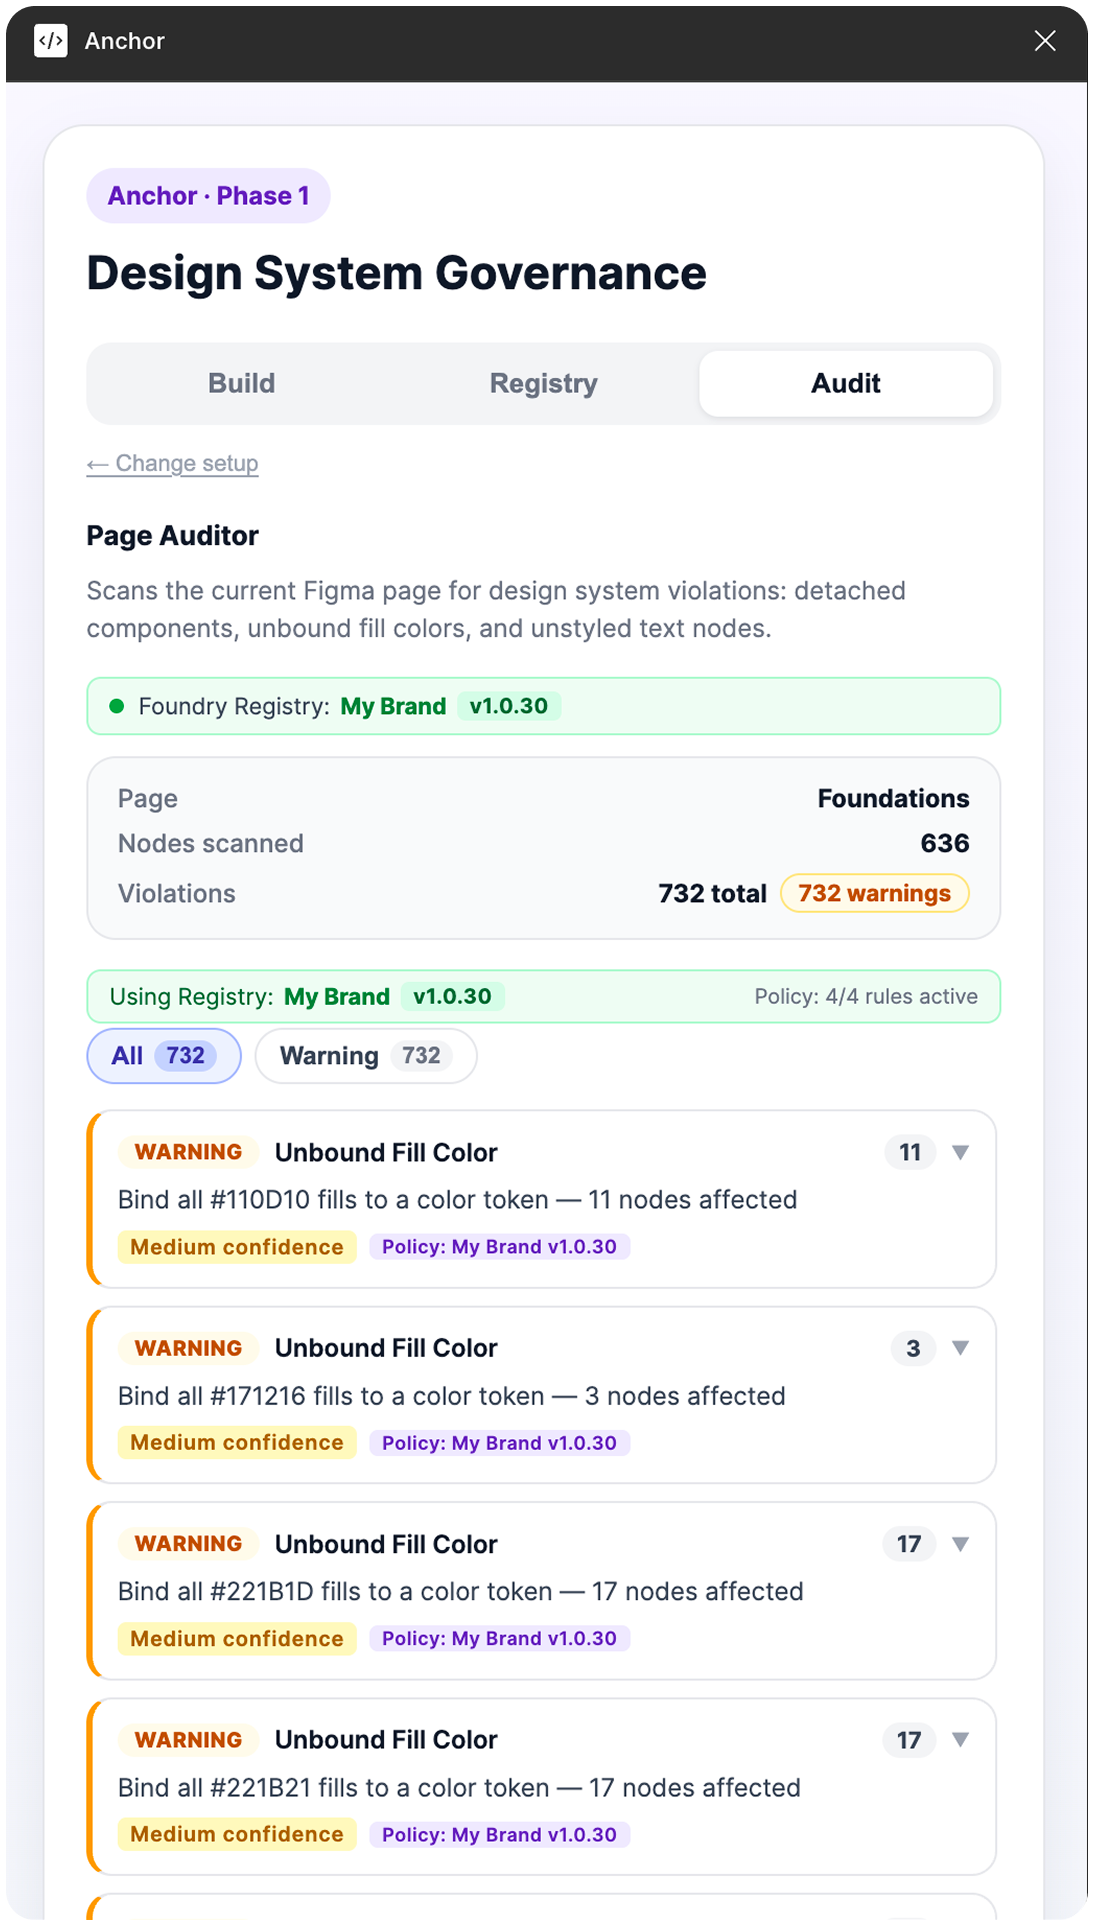1094x1926 pixels.
Task: Click the Design System Governance title
Action: 397,274
